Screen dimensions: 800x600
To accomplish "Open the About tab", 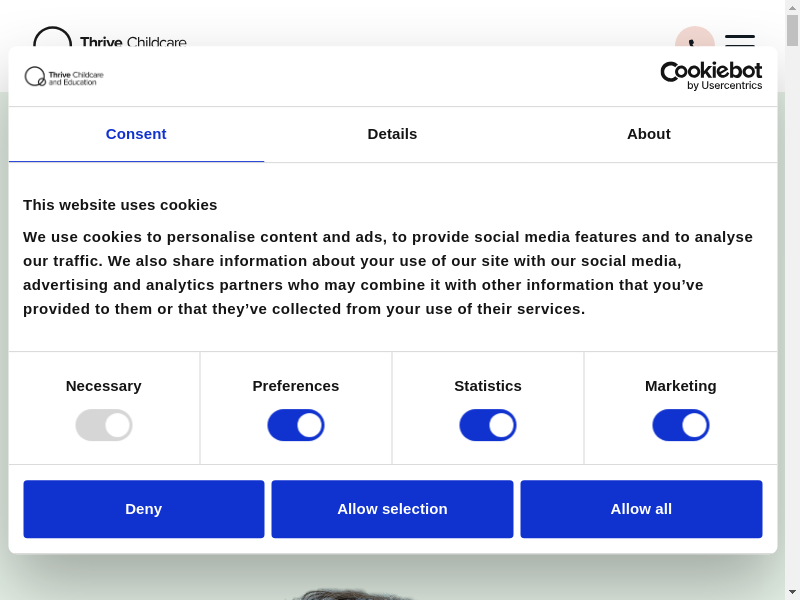I will 648,134.
